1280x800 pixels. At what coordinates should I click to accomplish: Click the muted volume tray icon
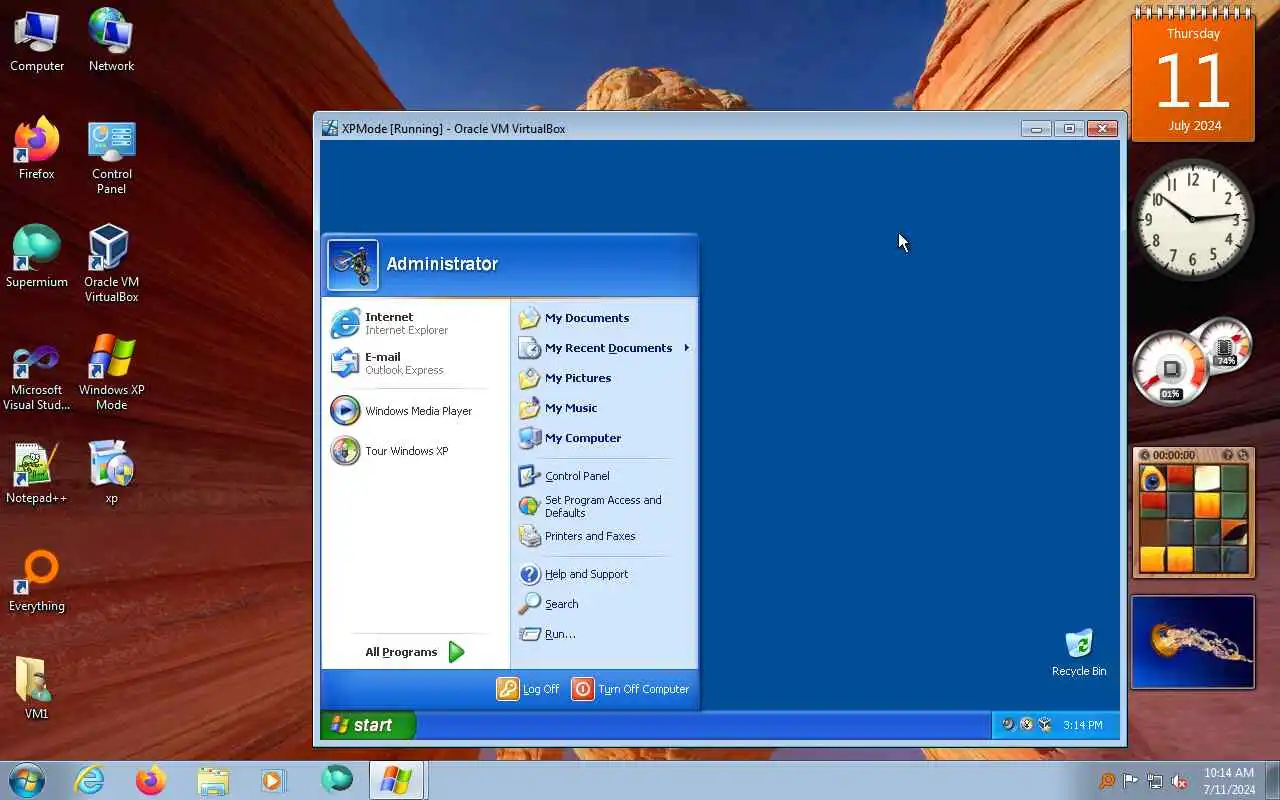tap(1180, 781)
